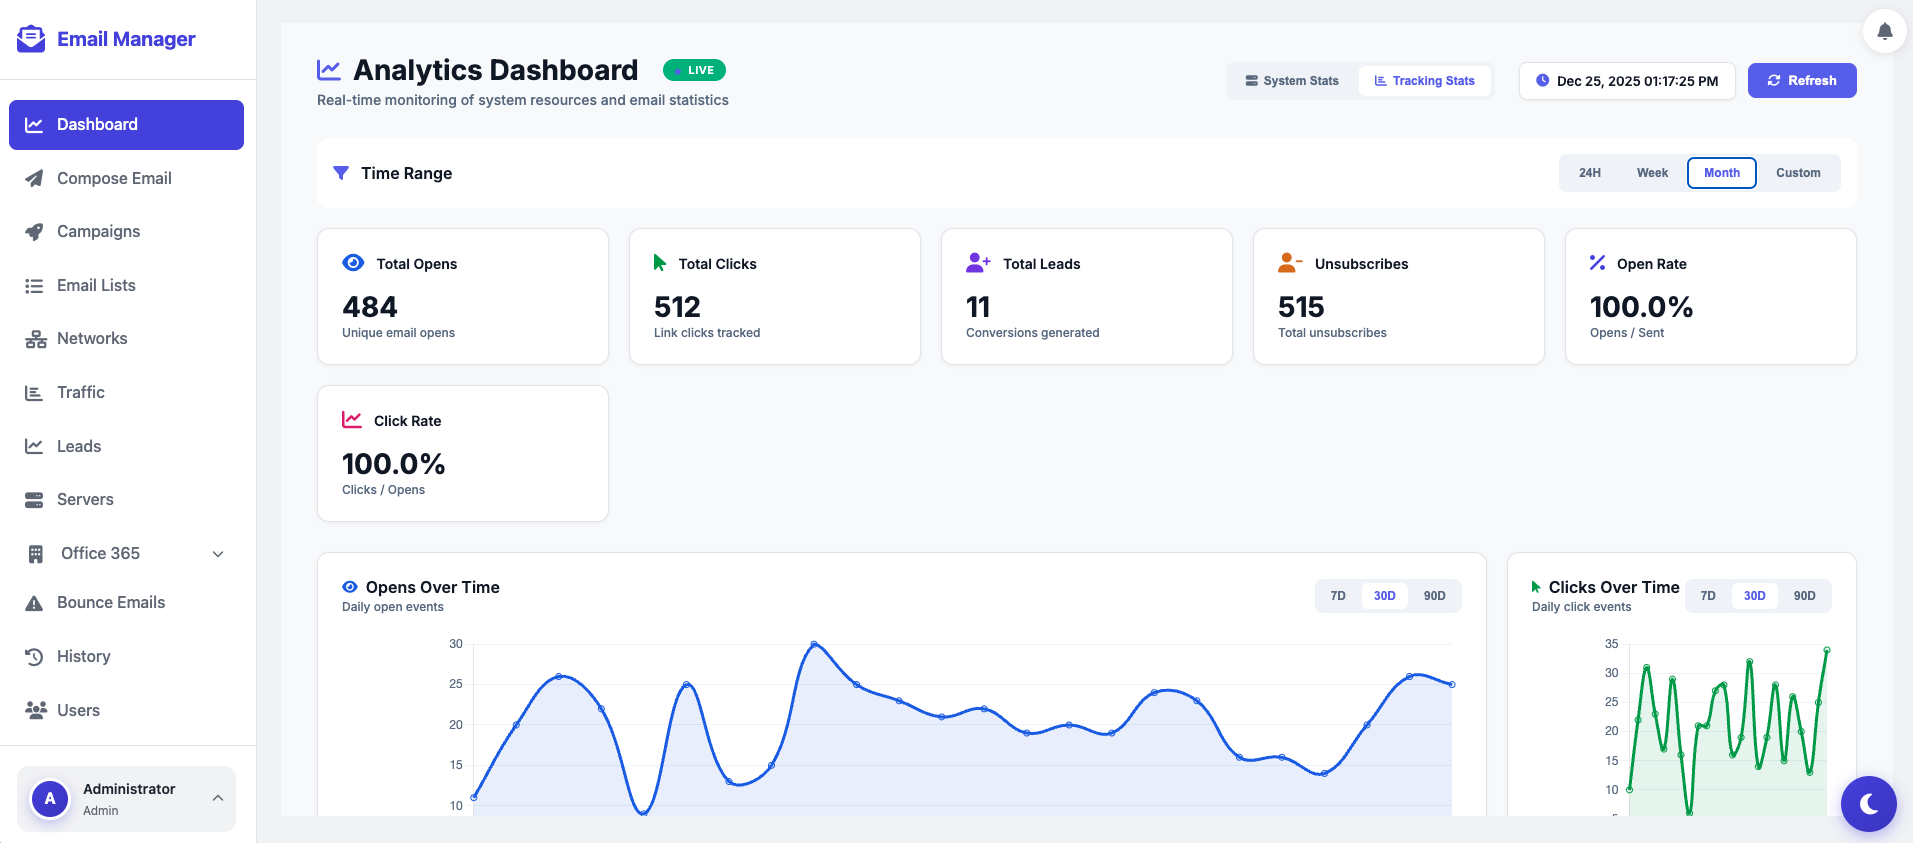Open Compose Email via paper plane icon

point(34,178)
